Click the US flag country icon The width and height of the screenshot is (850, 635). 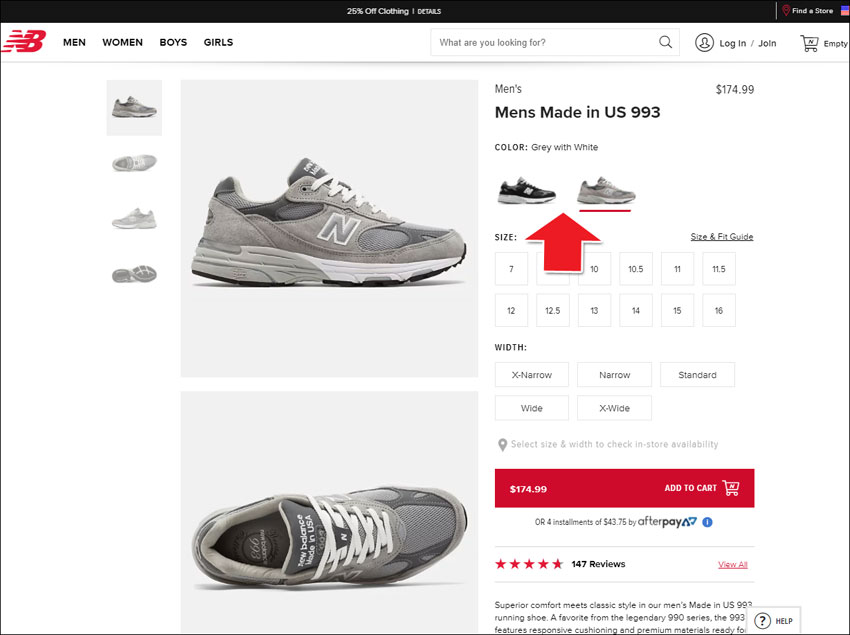[x=845, y=10]
